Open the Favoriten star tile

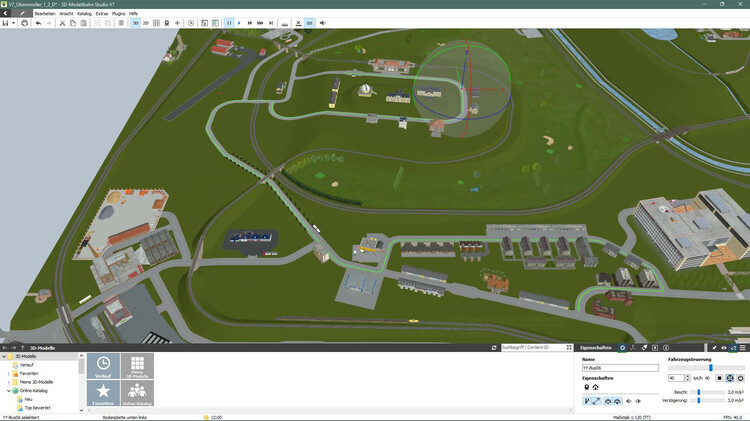pos(103,393)
